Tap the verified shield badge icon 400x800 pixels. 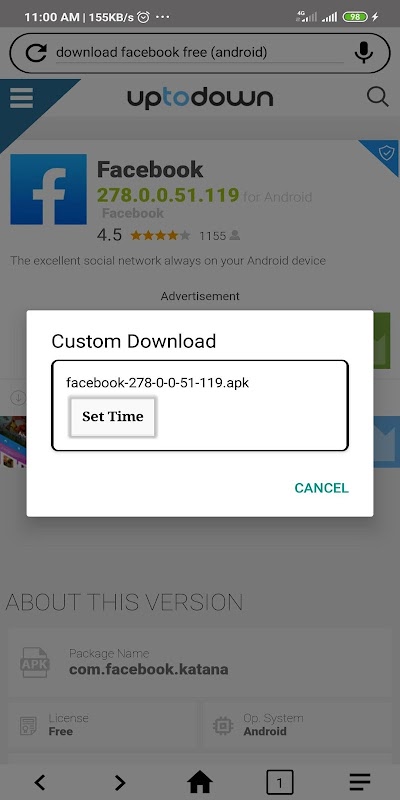(x=386, y=153)
